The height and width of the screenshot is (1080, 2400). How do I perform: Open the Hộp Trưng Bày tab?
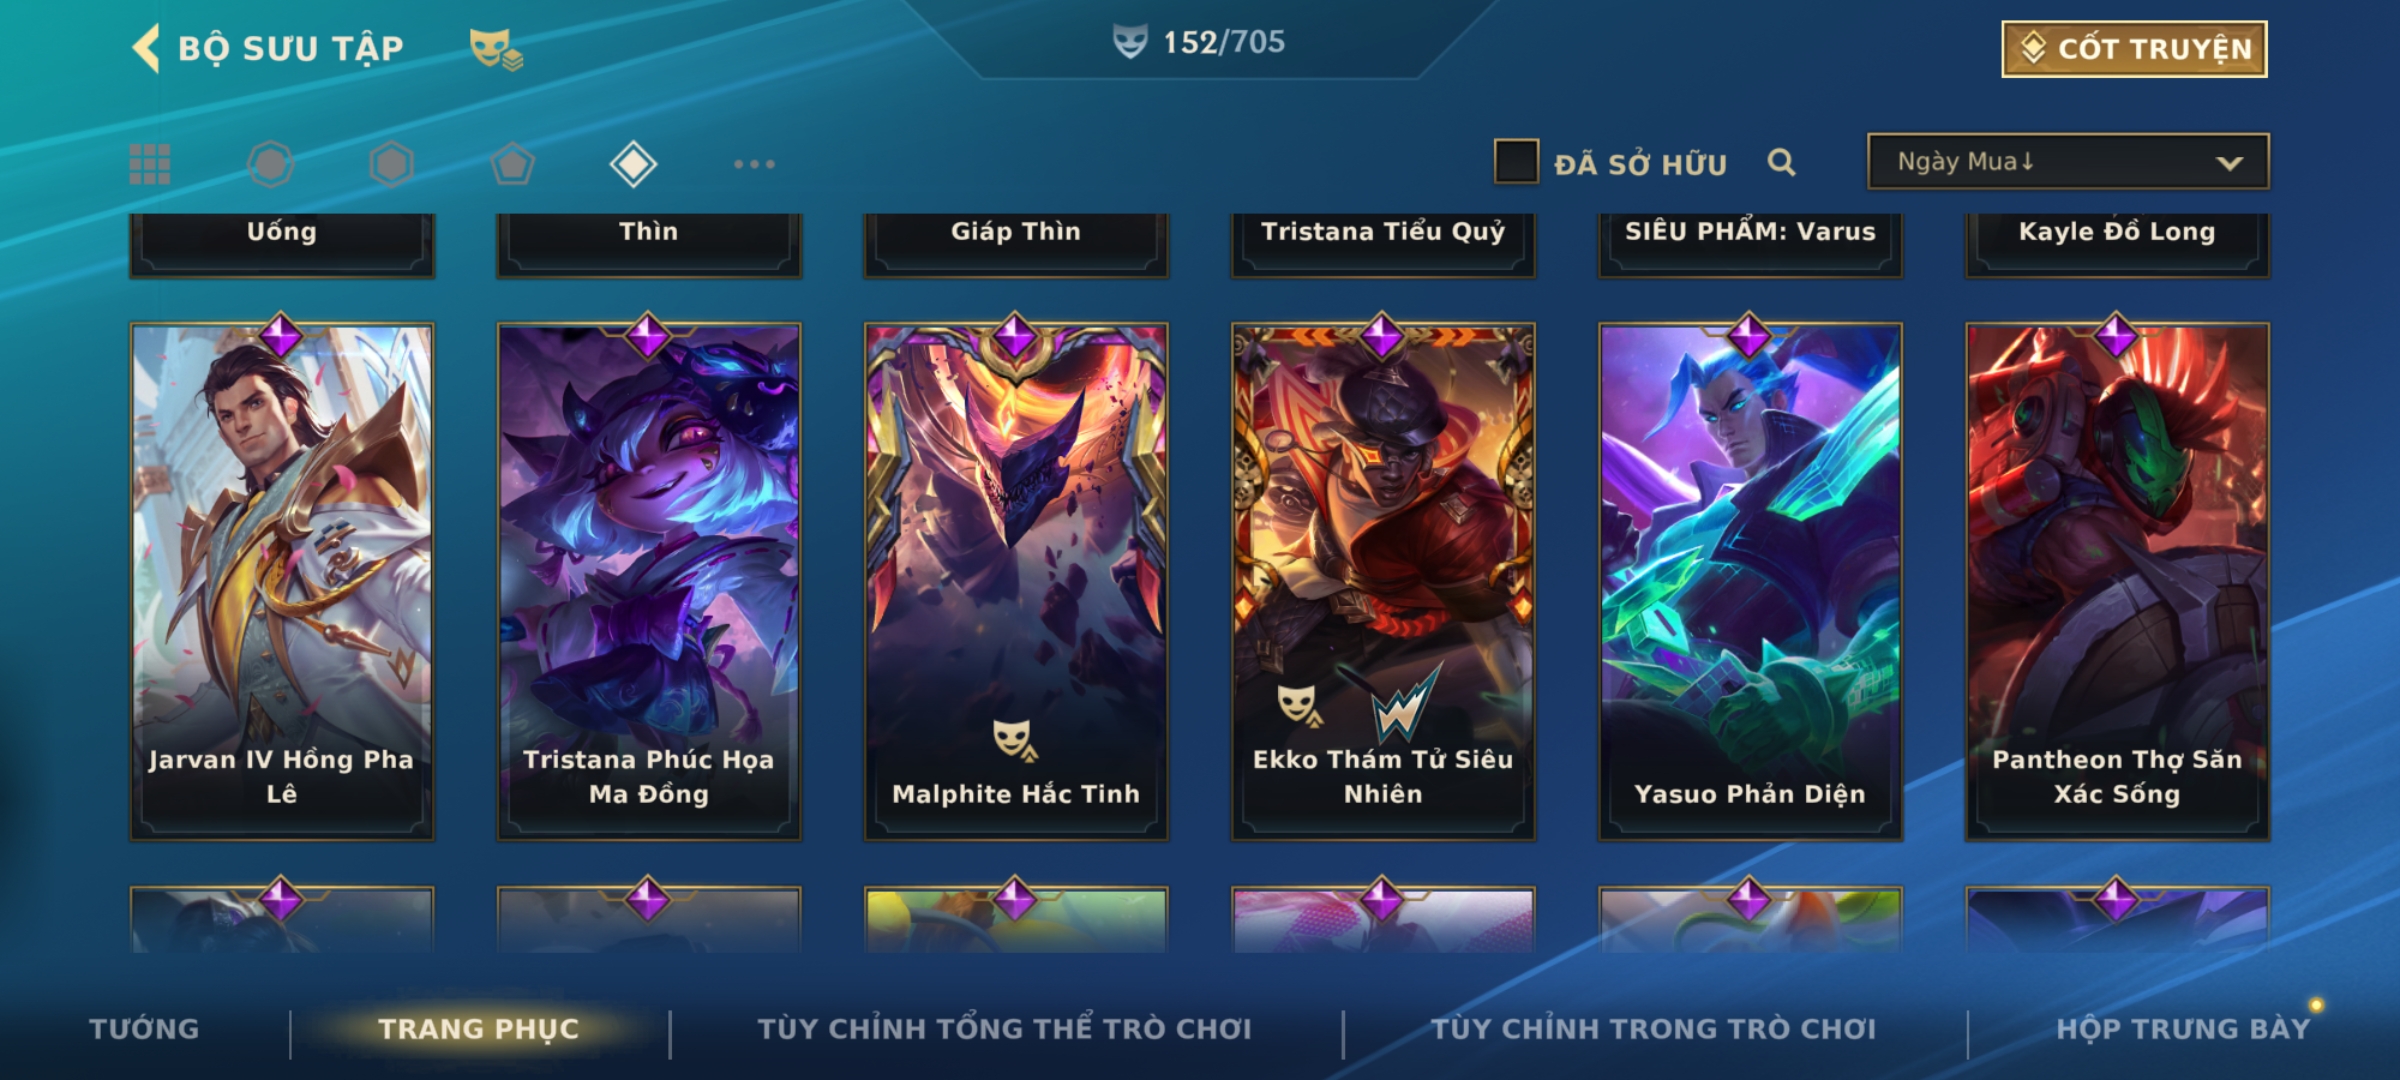point(2184,1029)
